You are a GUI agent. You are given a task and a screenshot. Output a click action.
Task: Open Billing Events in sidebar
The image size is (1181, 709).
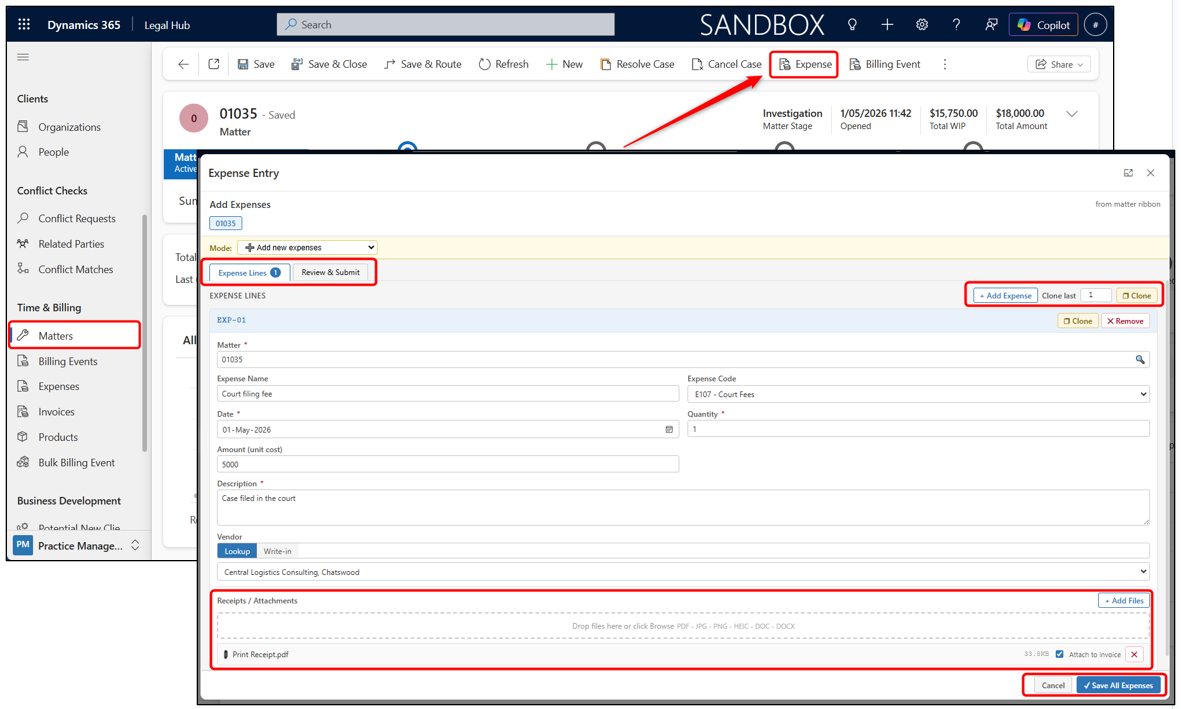(68, 361)
